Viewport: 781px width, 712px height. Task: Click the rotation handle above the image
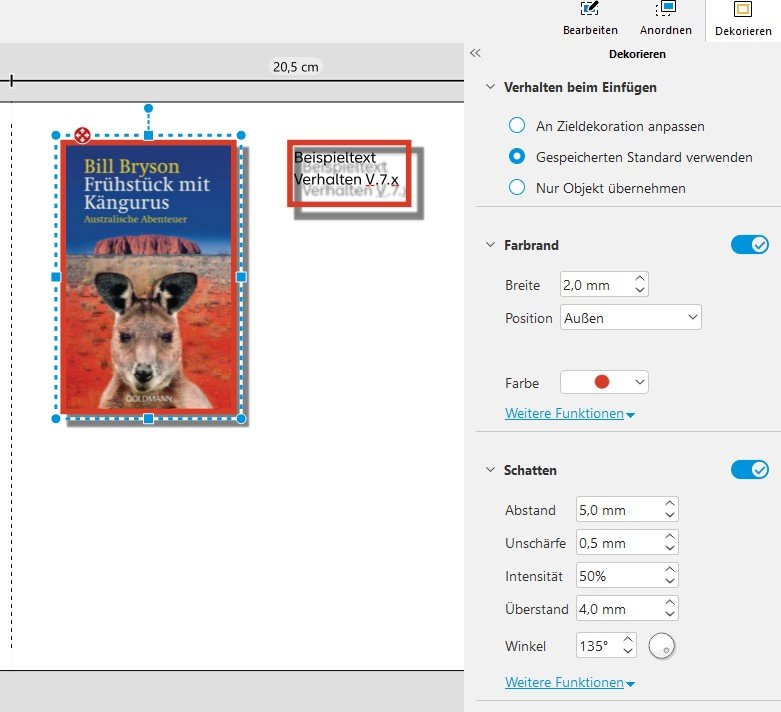click(148, 107)
